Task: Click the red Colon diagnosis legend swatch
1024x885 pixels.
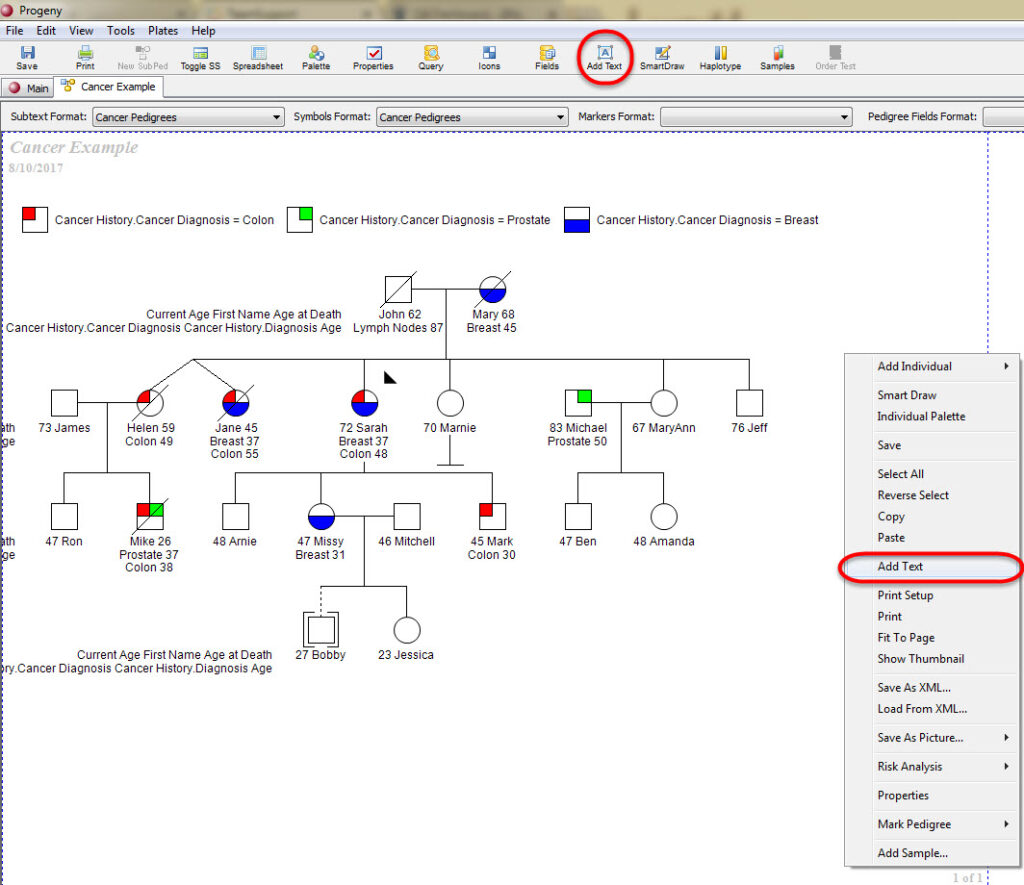Action: pyautogui.click(x=33, y=217)
